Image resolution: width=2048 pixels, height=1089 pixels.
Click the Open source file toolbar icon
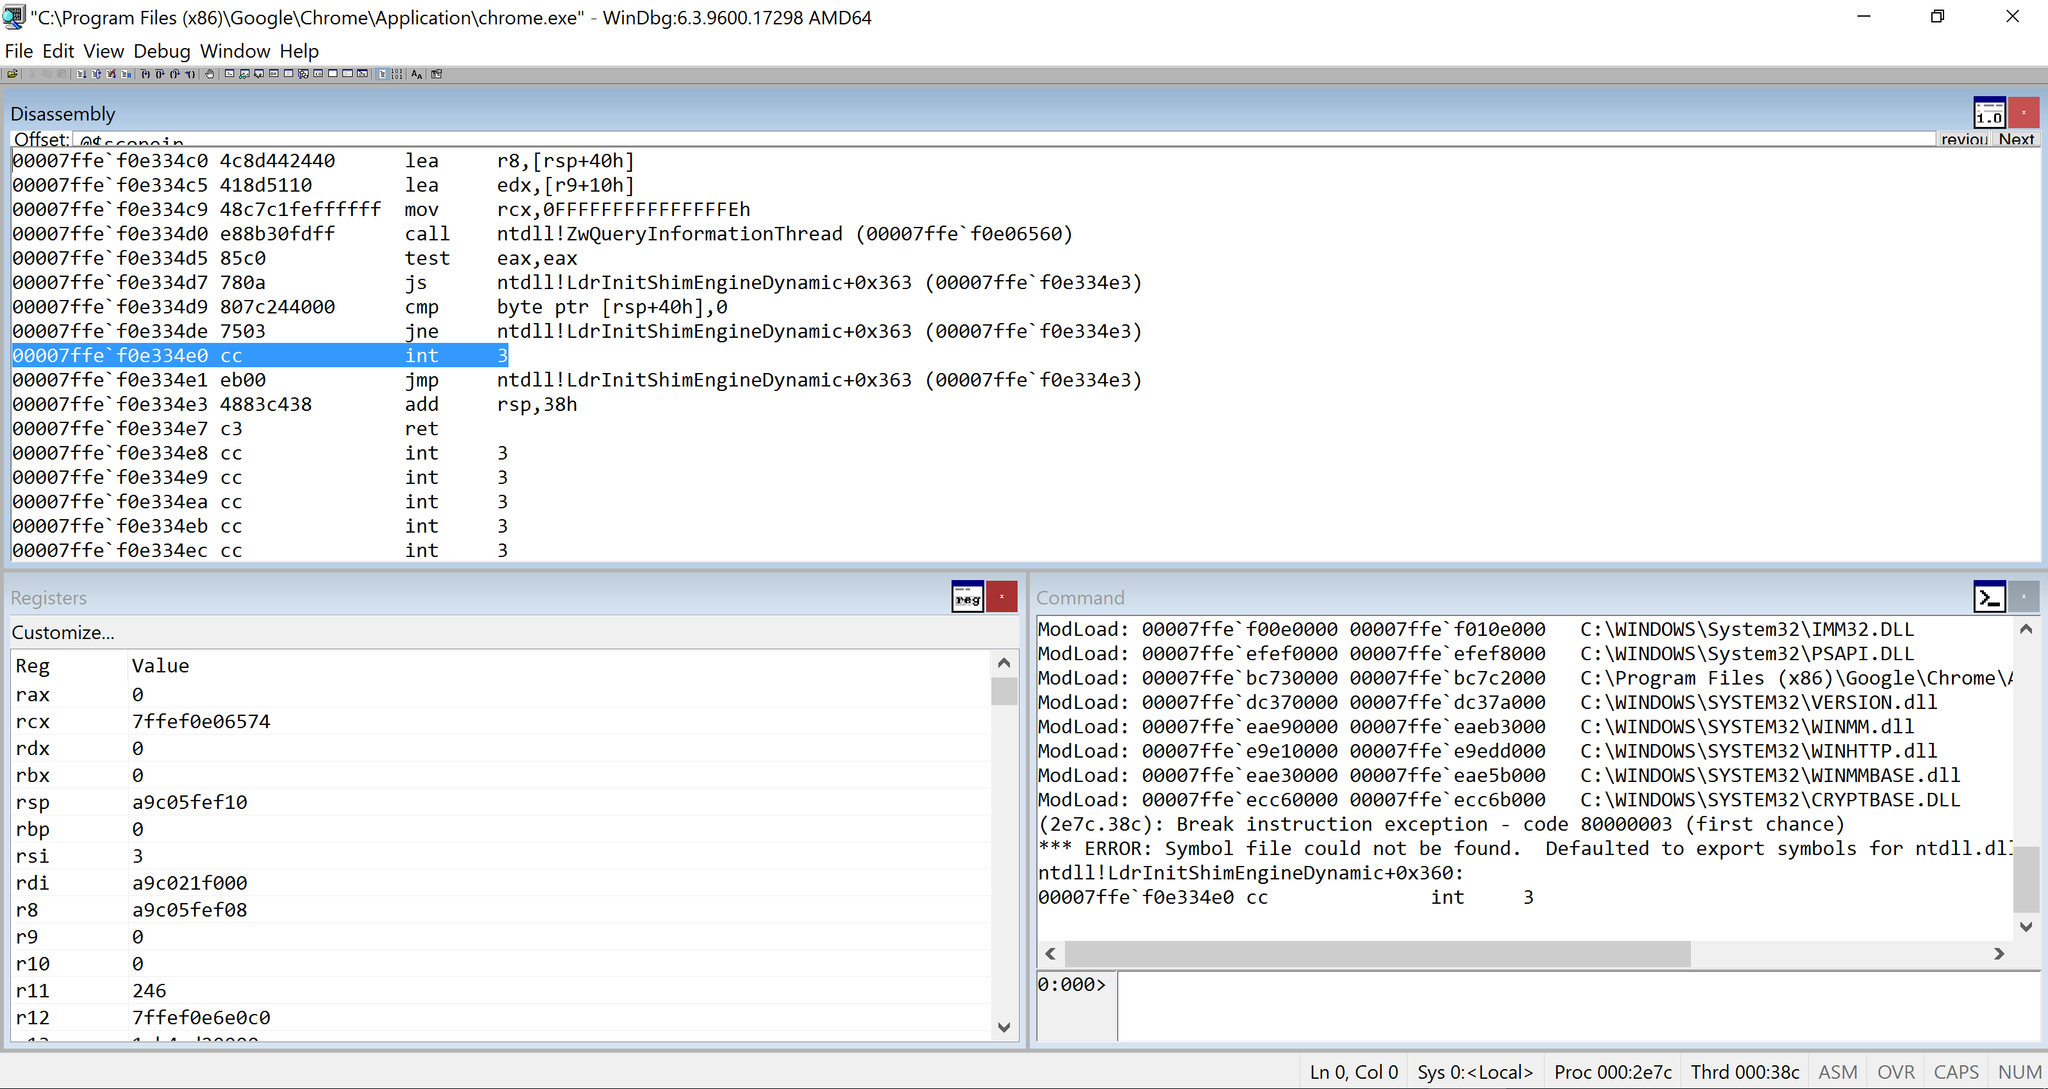click(12, 74)
